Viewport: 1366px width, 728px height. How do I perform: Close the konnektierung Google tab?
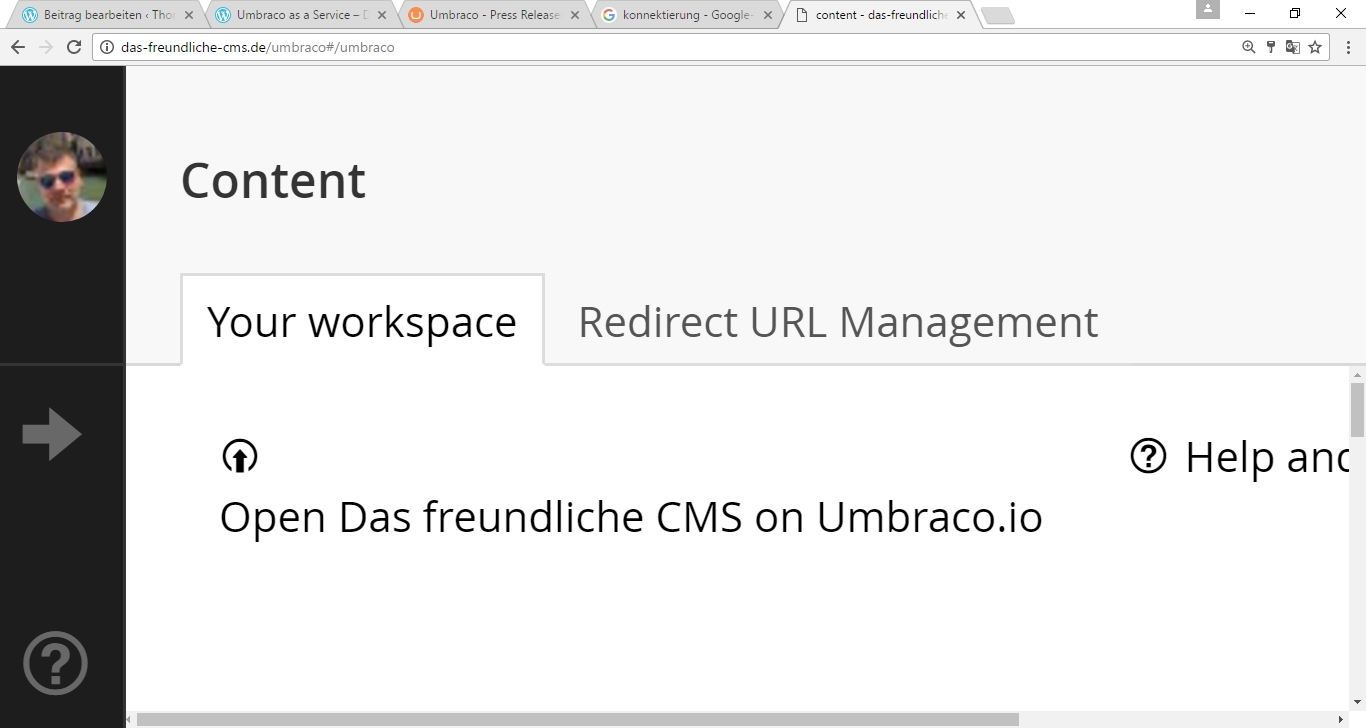(x=768, y=15)
